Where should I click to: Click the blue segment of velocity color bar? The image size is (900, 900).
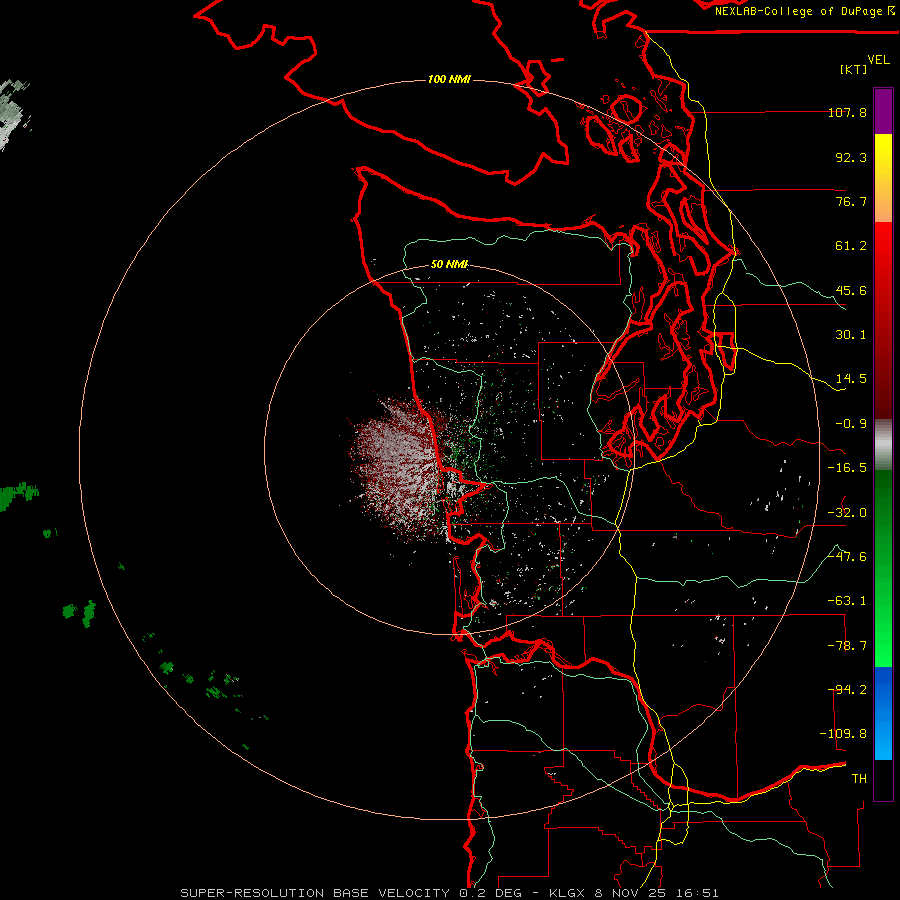coord(883,713)
